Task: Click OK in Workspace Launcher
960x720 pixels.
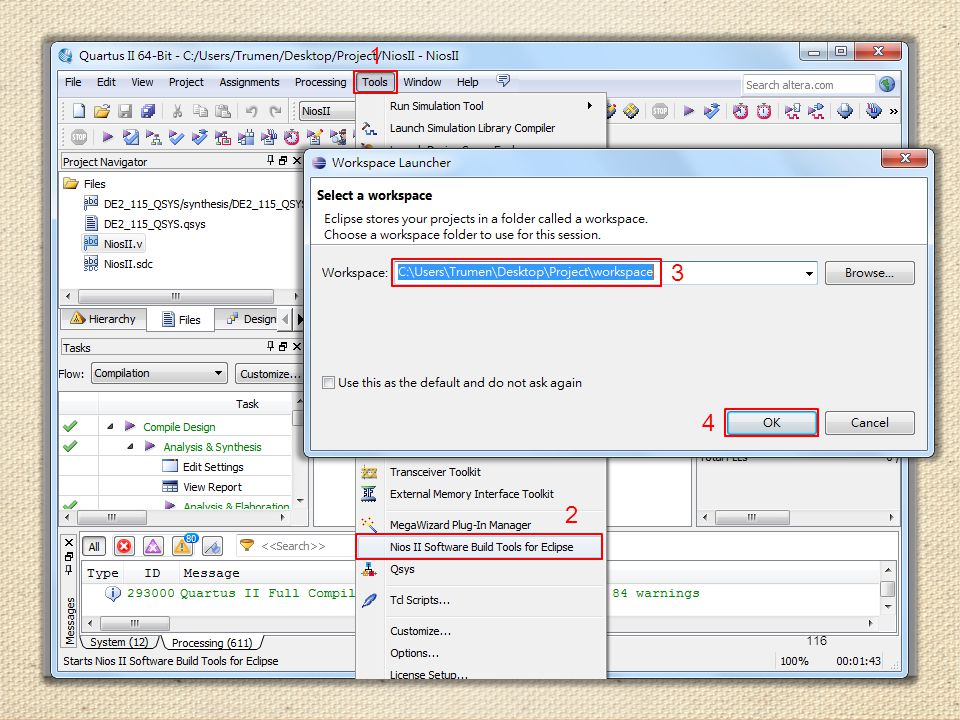Action: (x=771, y=422)
